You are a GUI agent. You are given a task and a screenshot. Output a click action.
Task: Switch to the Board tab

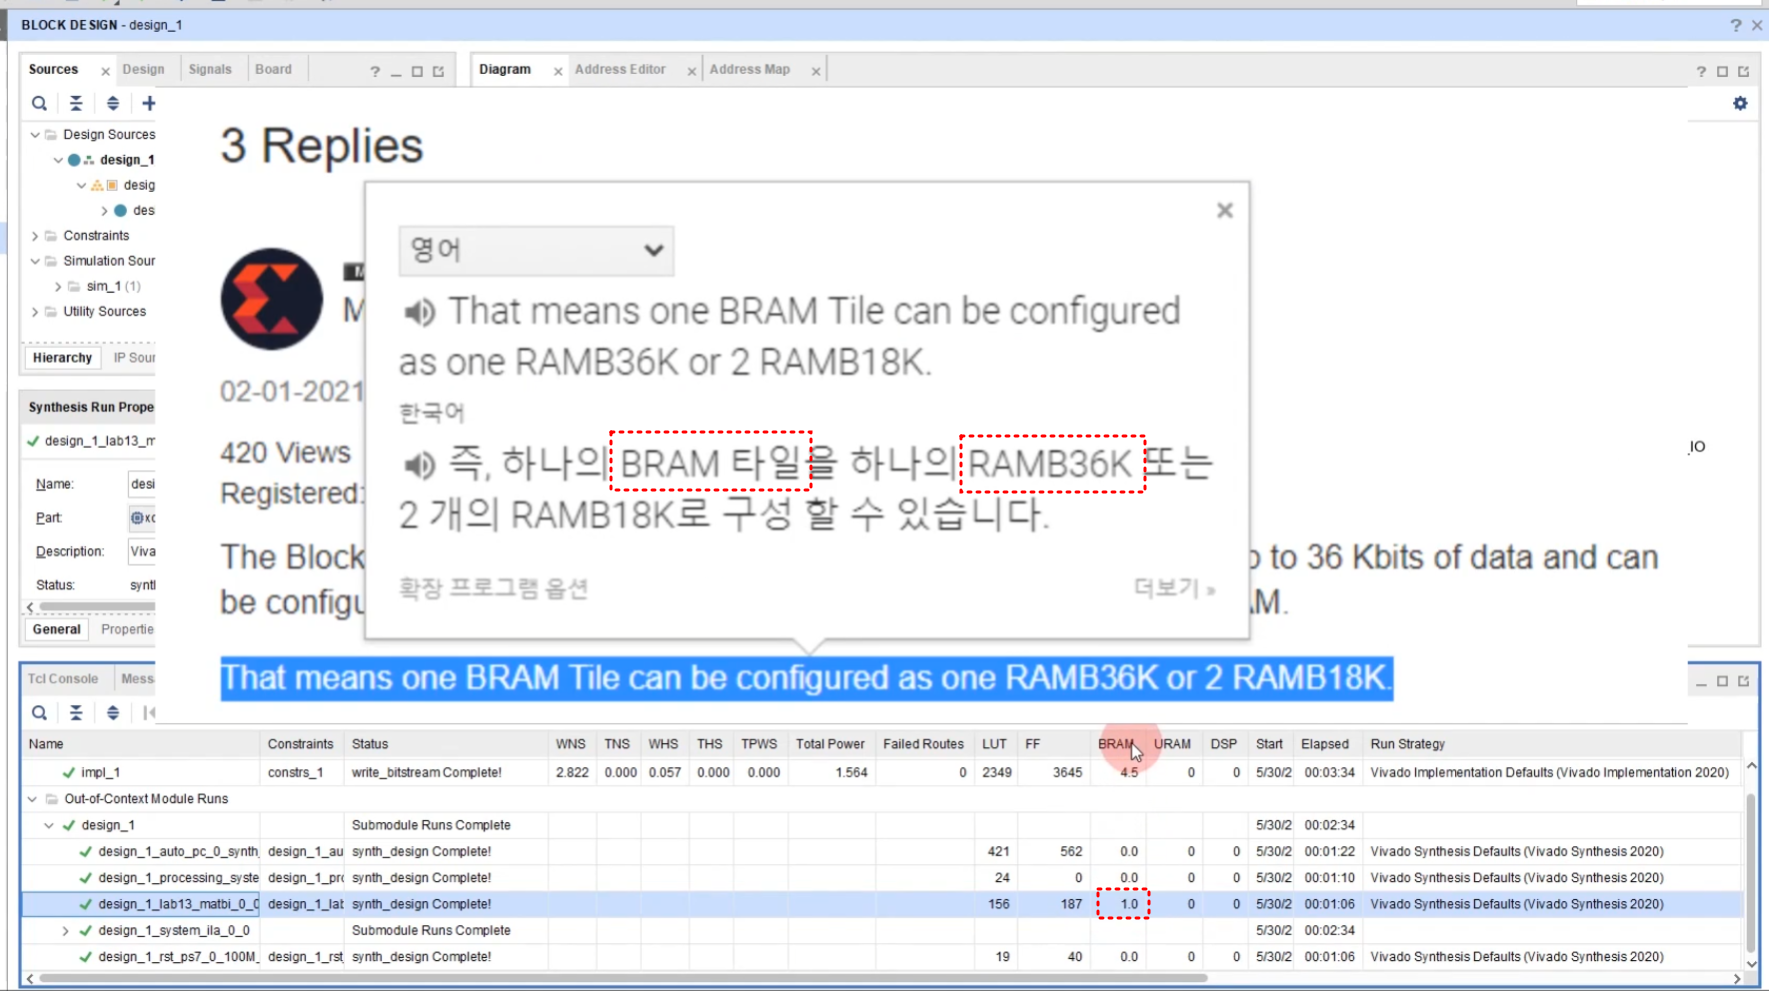point(273,69)
